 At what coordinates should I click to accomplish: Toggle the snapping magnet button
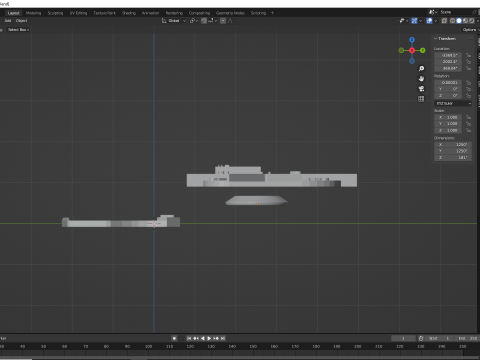pyautogui.click(x=204, y=21)
